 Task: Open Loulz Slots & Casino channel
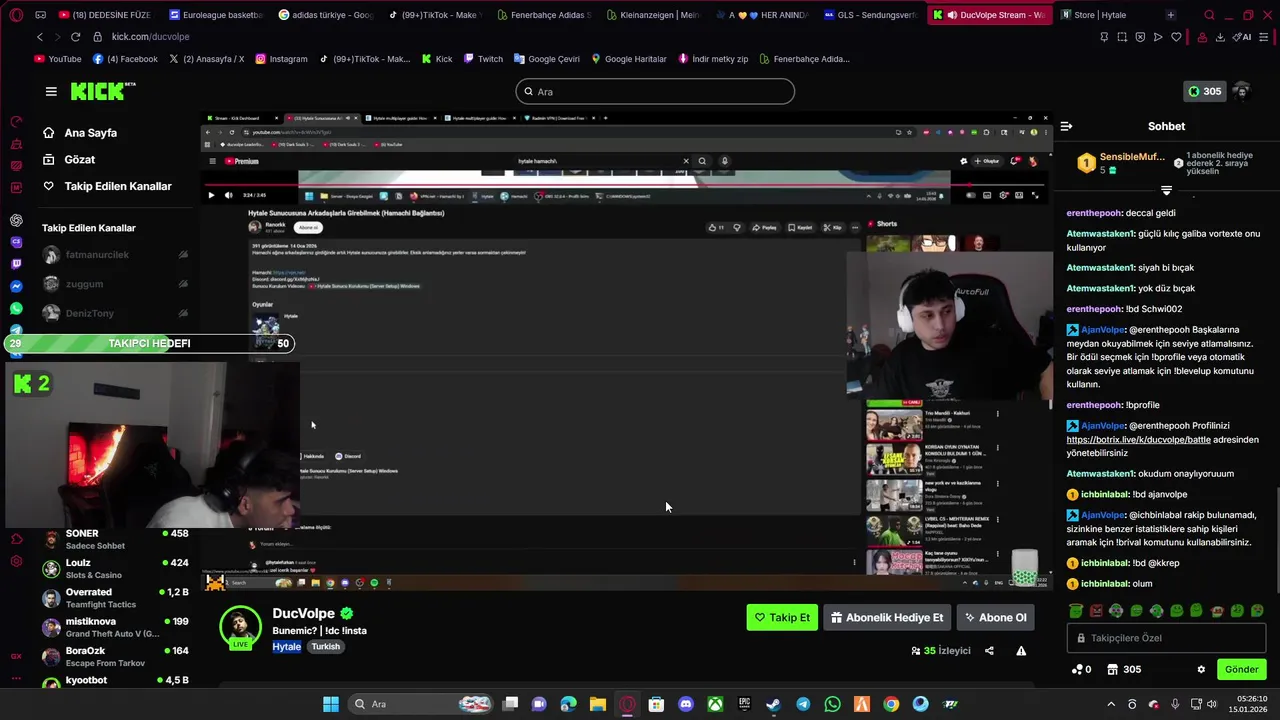pos(115,569)
